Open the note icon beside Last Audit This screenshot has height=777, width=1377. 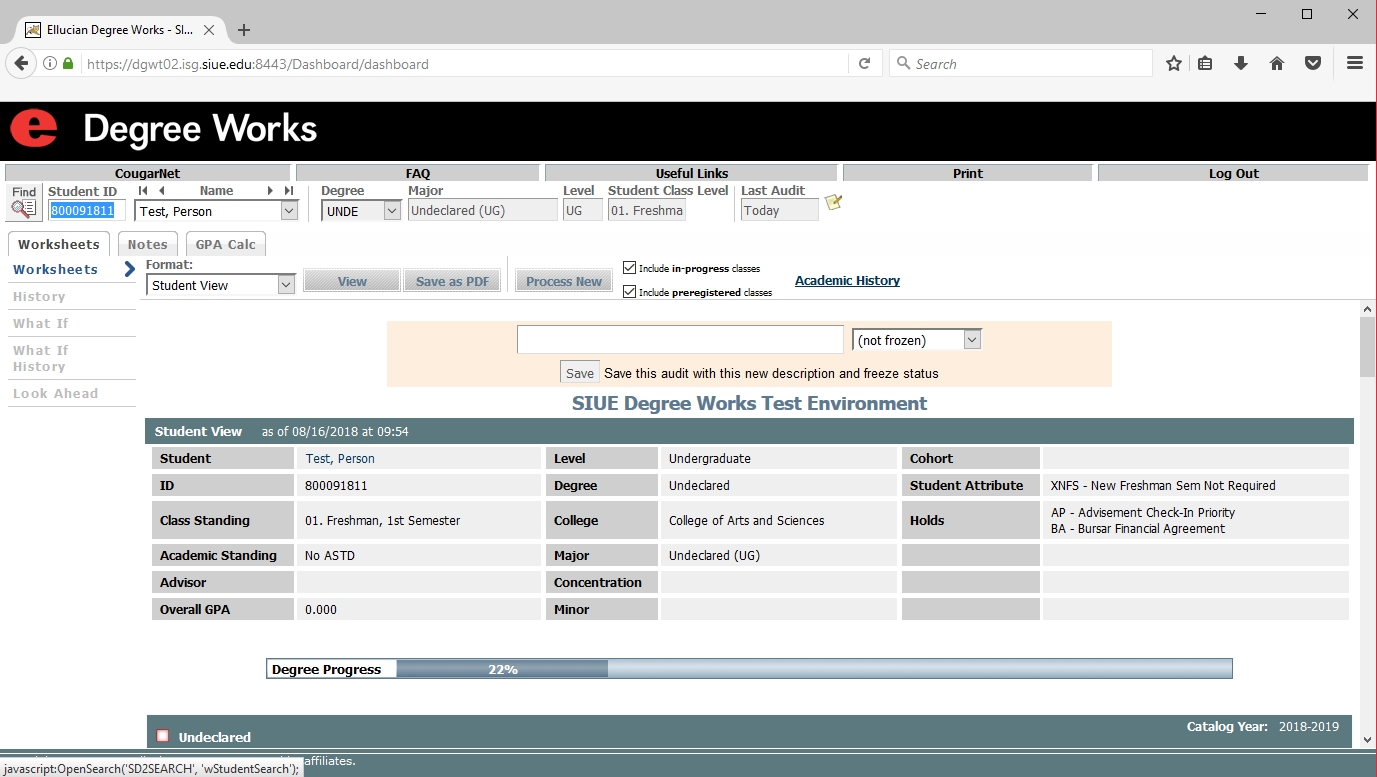(x=833, y=203)
